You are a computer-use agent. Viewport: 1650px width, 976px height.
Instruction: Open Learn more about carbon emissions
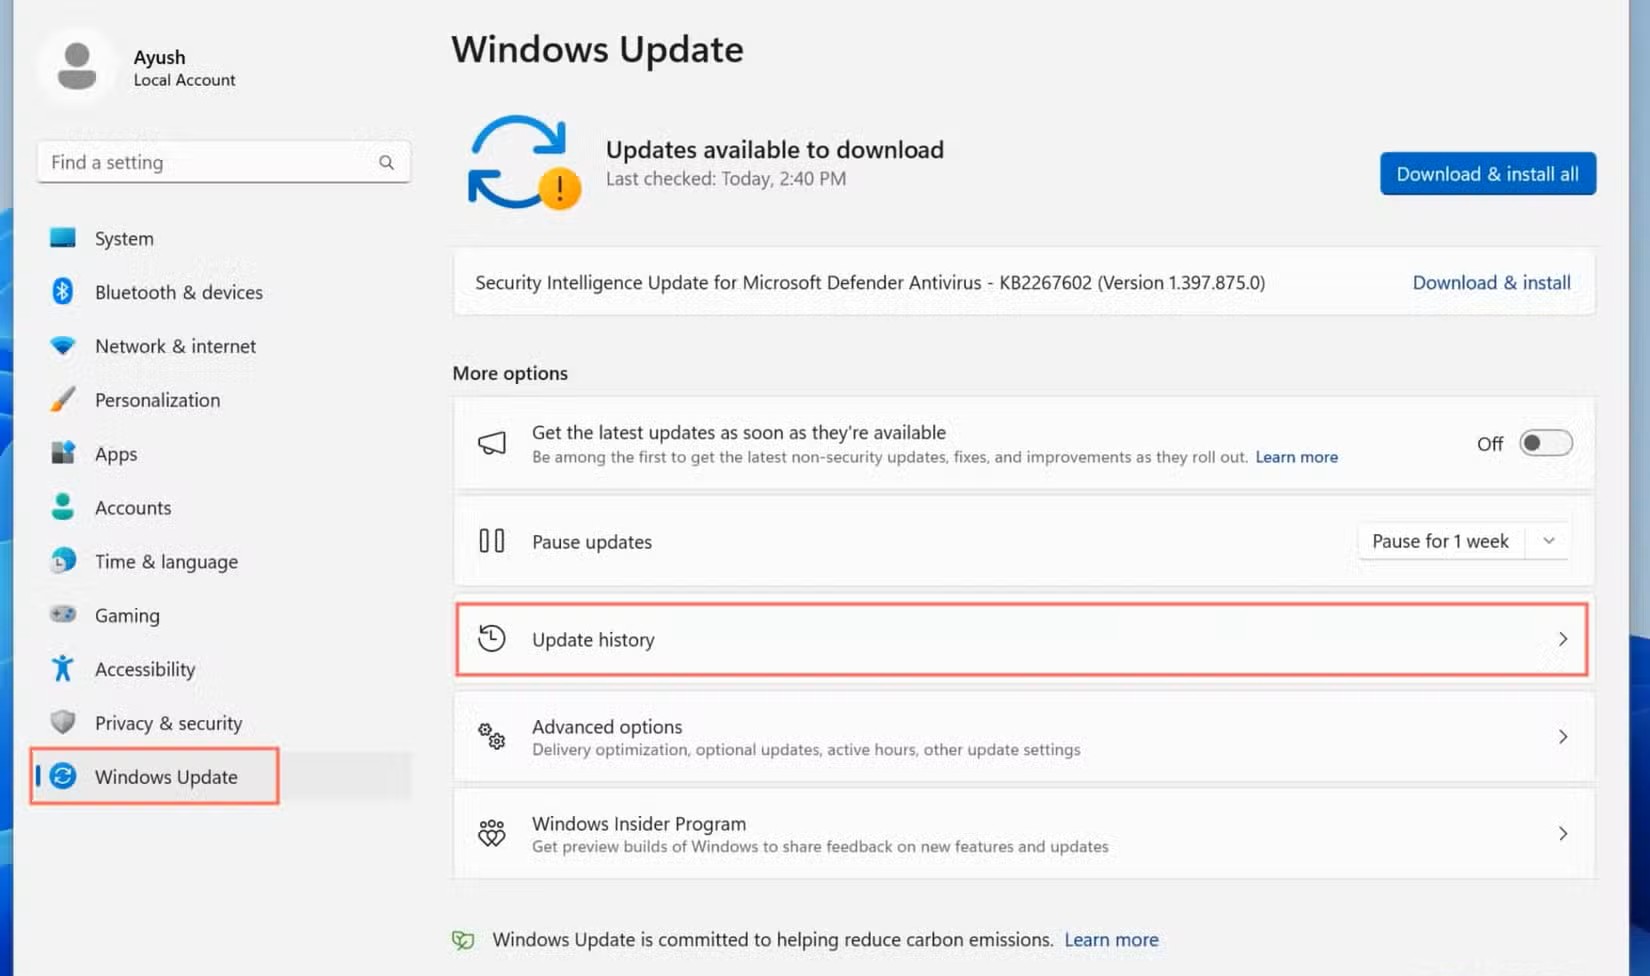point(1111,939)
